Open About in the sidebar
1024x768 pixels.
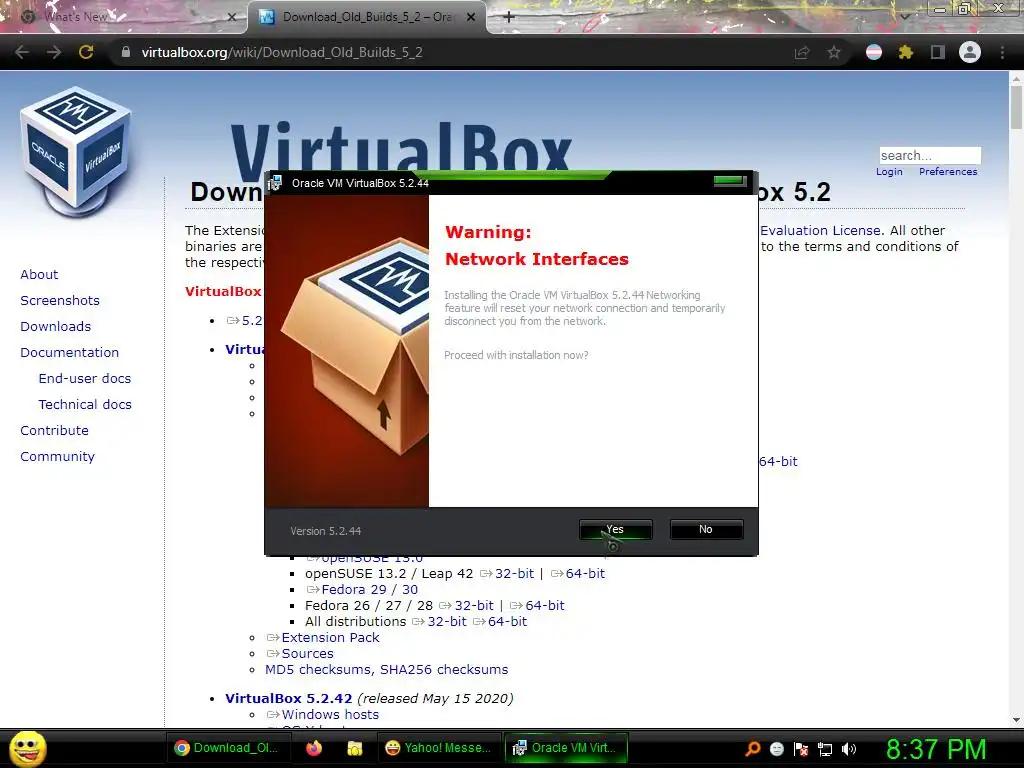tap(39, 274)
